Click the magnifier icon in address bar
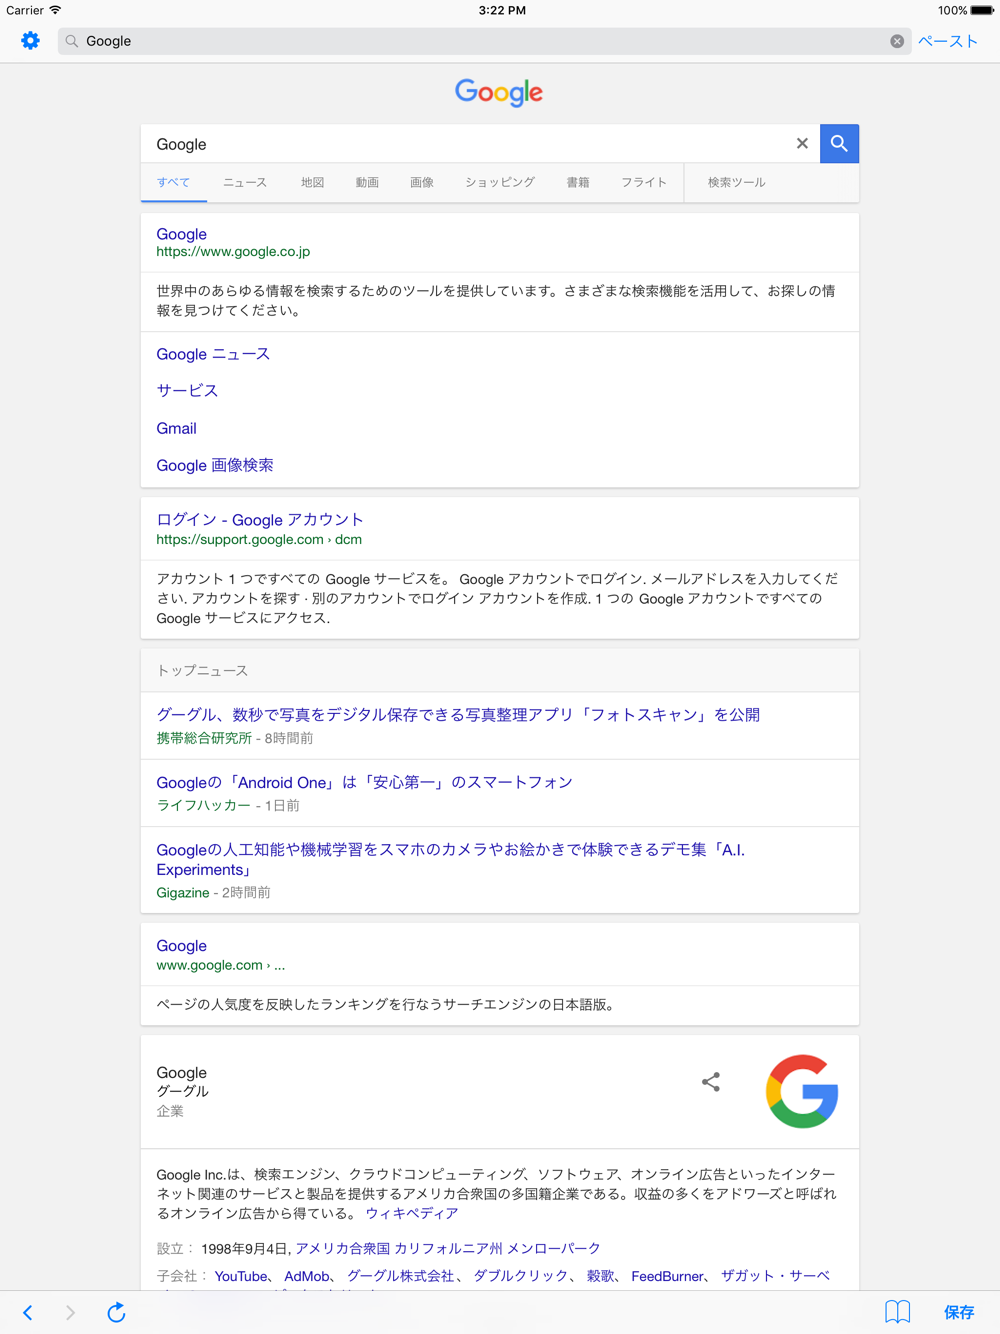1000x1334 pixels. (x=72, y=41)
